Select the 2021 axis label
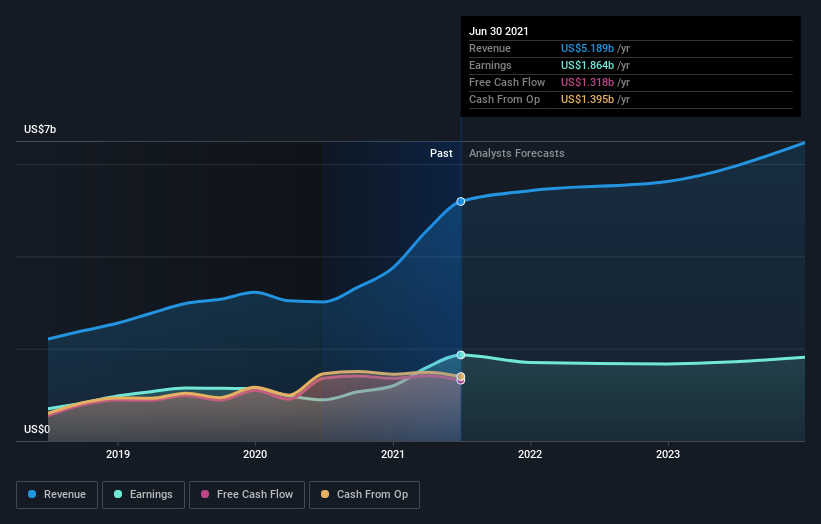The image size is (821, 524). (x=393, y=454)
